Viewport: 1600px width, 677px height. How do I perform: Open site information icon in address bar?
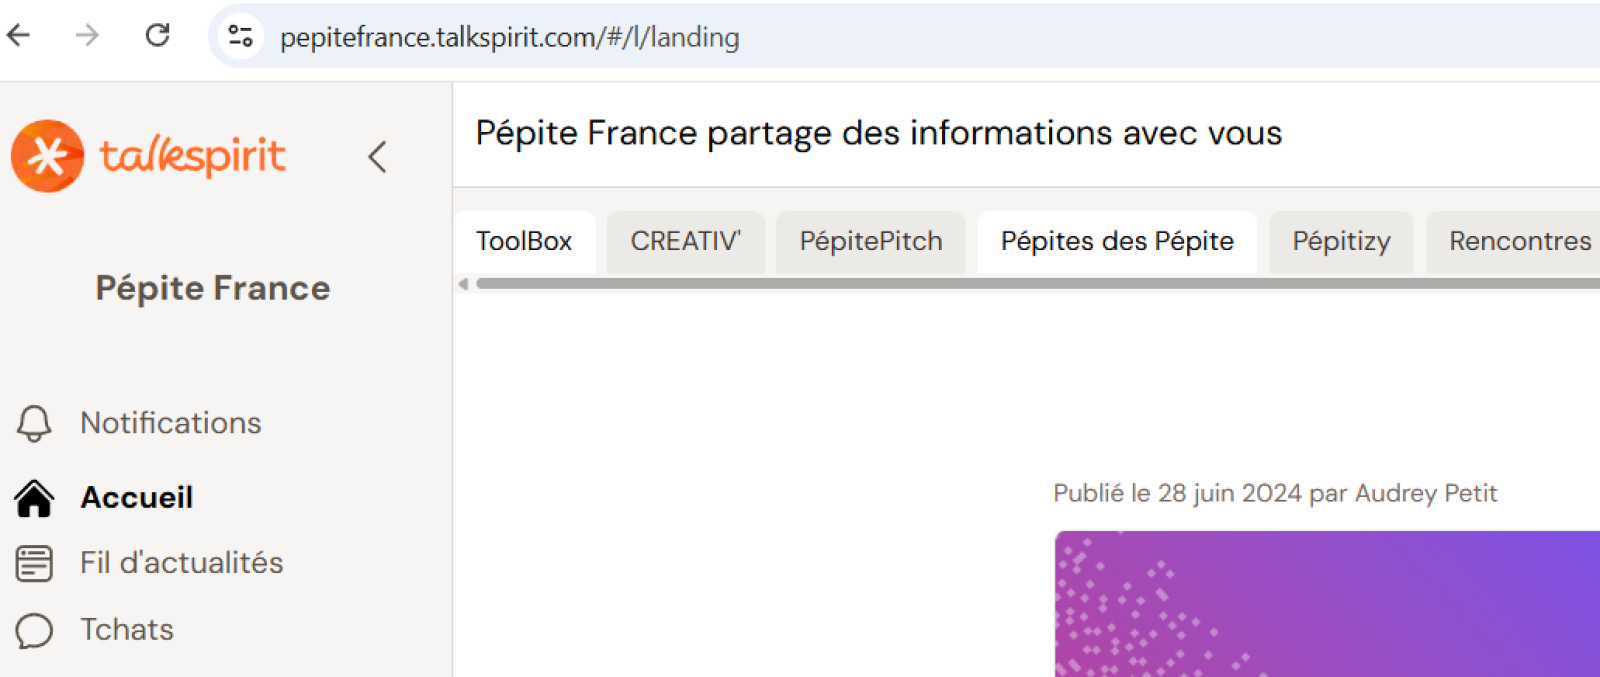click(x=240, y=37)
